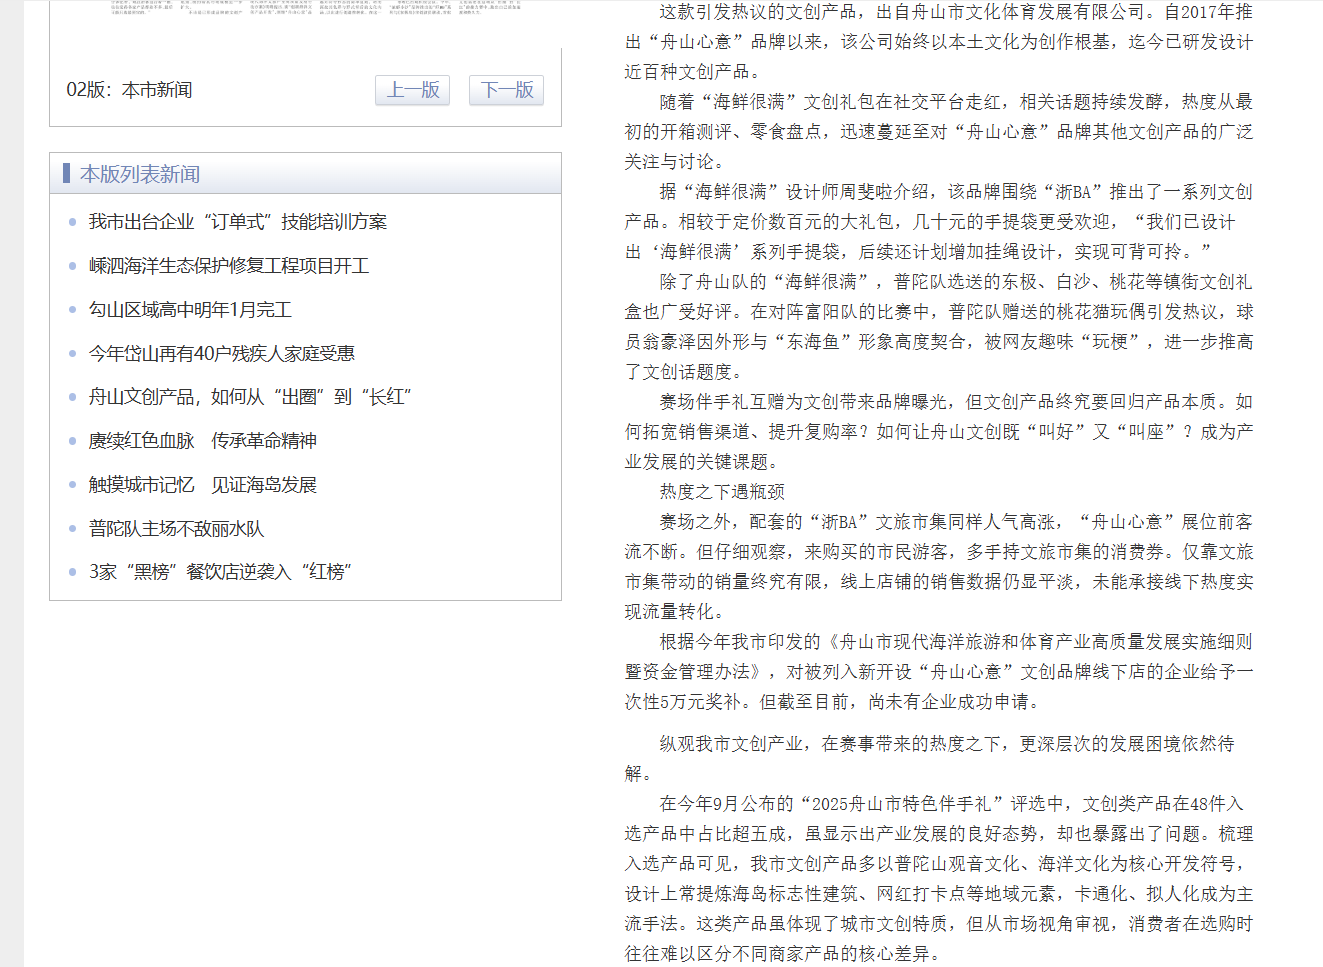Click paragraph beginning 在今年9月公布的
Screen dimensions: 1323x967
[x=938, y=878]
